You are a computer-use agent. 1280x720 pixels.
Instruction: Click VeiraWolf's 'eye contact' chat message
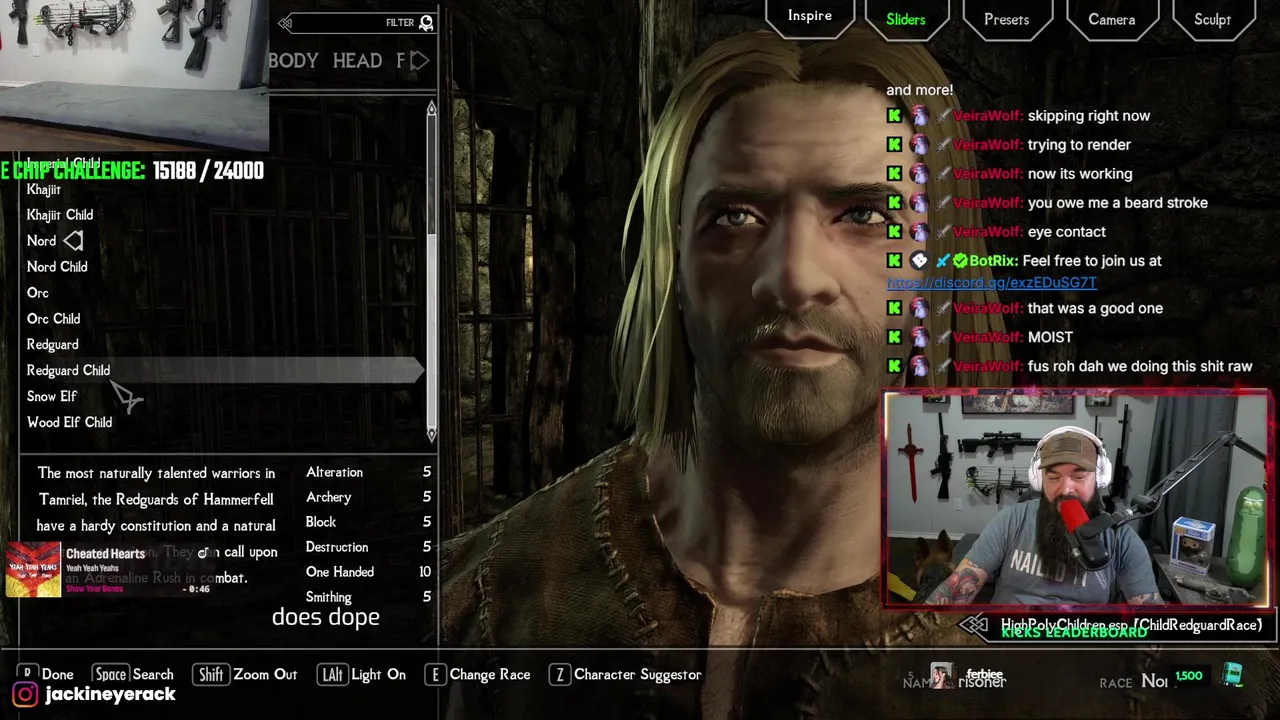coord(1067,232)
